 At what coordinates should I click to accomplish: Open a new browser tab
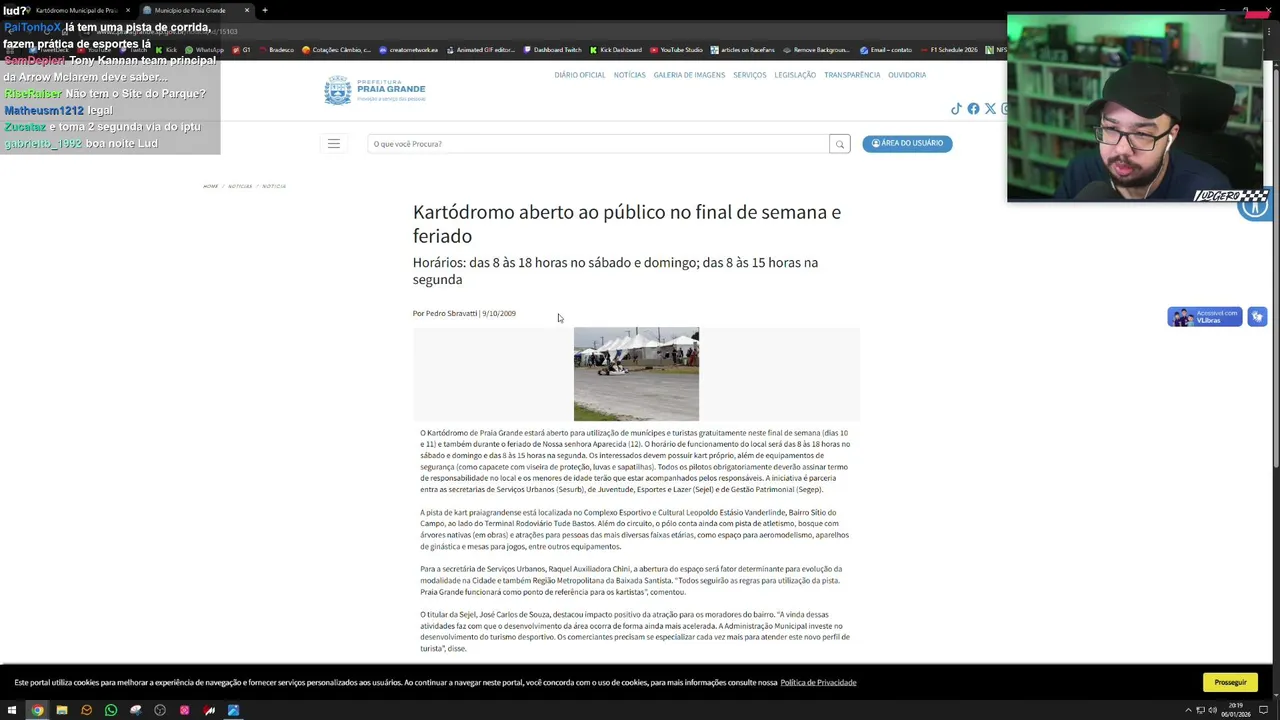(265, 10)
